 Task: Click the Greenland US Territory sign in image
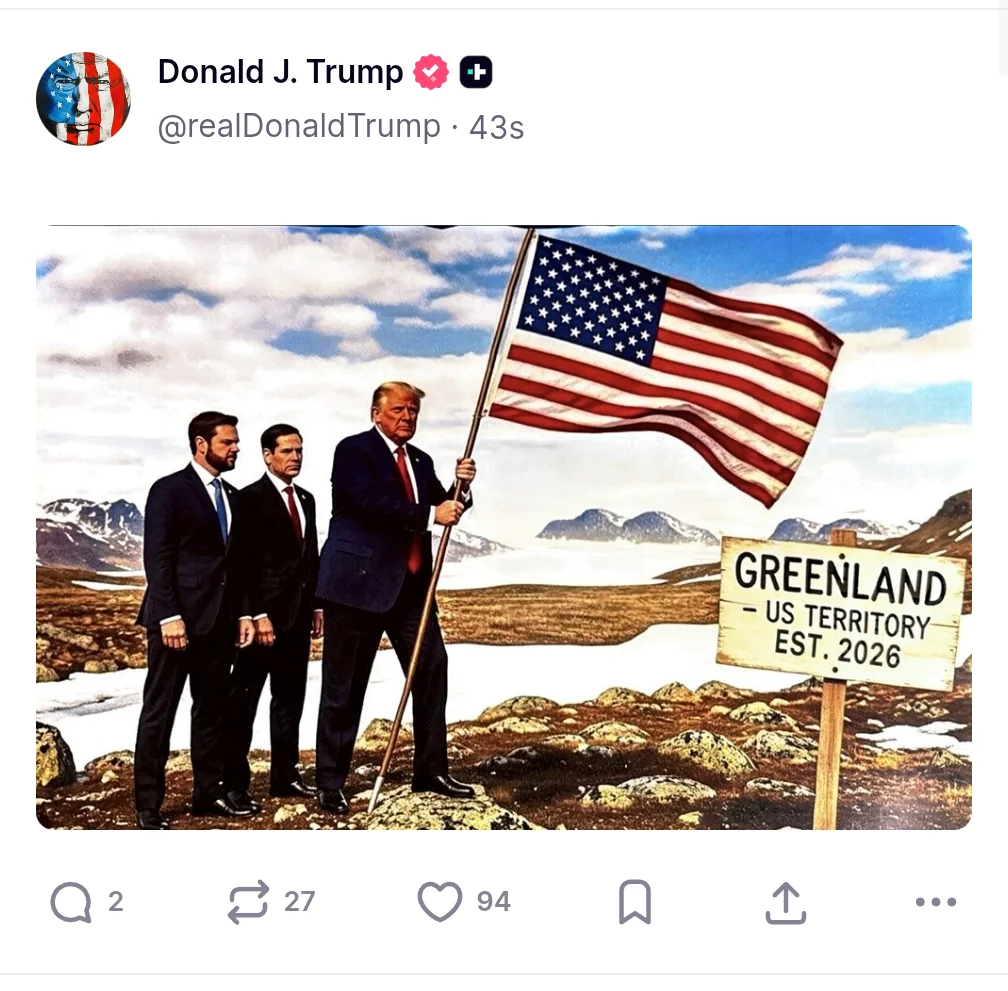coord(841,612)
